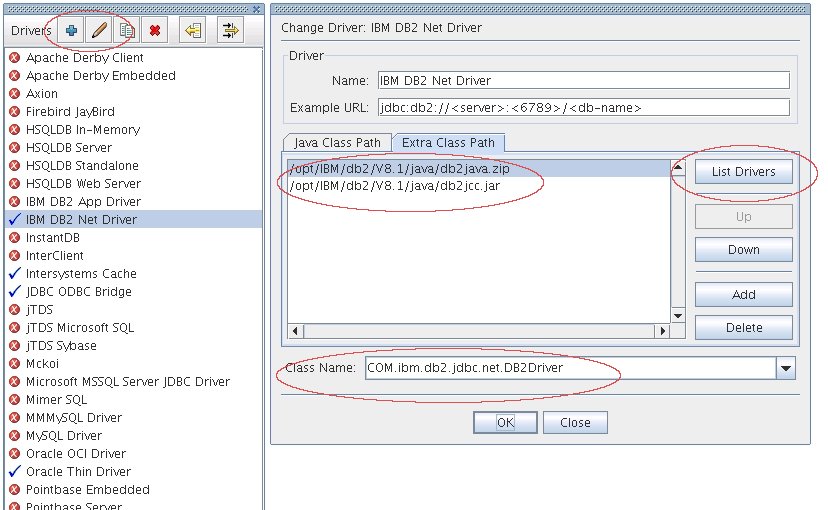Select the Apache Derby Client driver
Image resolution: width=828 pixels, height=510 pixels.
[x=84, y=57]
